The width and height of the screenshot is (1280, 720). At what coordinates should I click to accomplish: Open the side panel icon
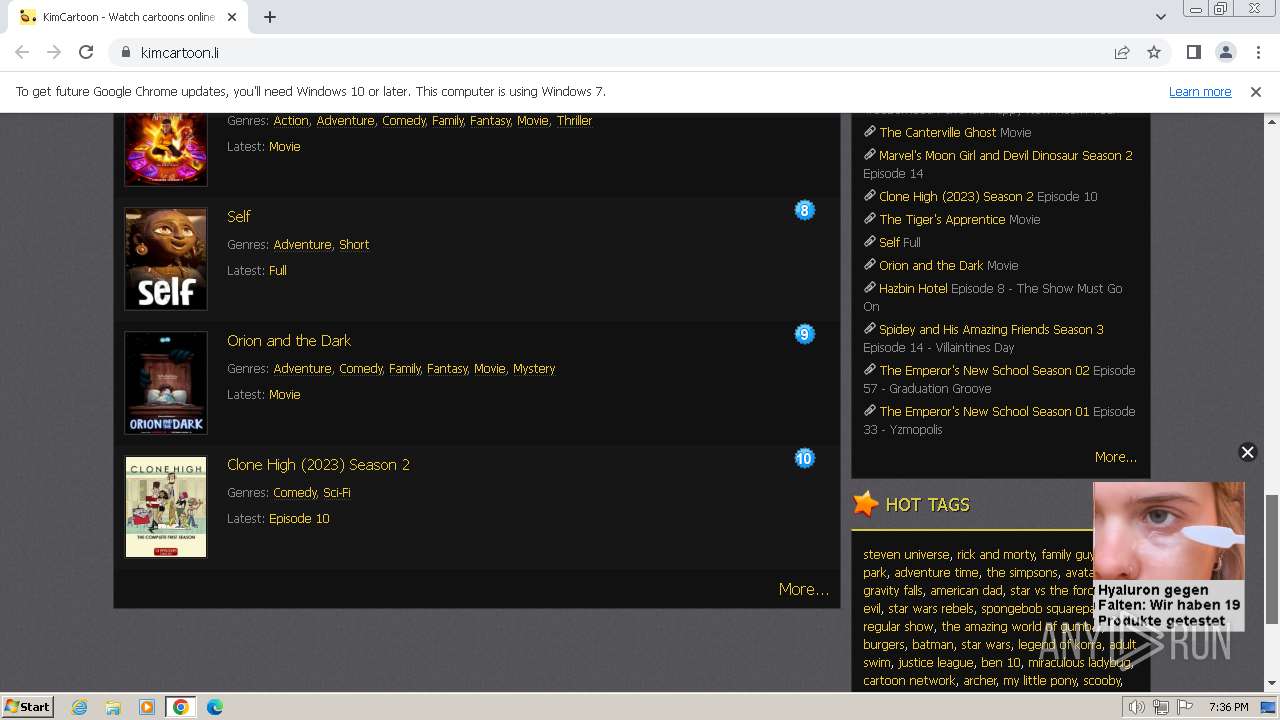1193,52
